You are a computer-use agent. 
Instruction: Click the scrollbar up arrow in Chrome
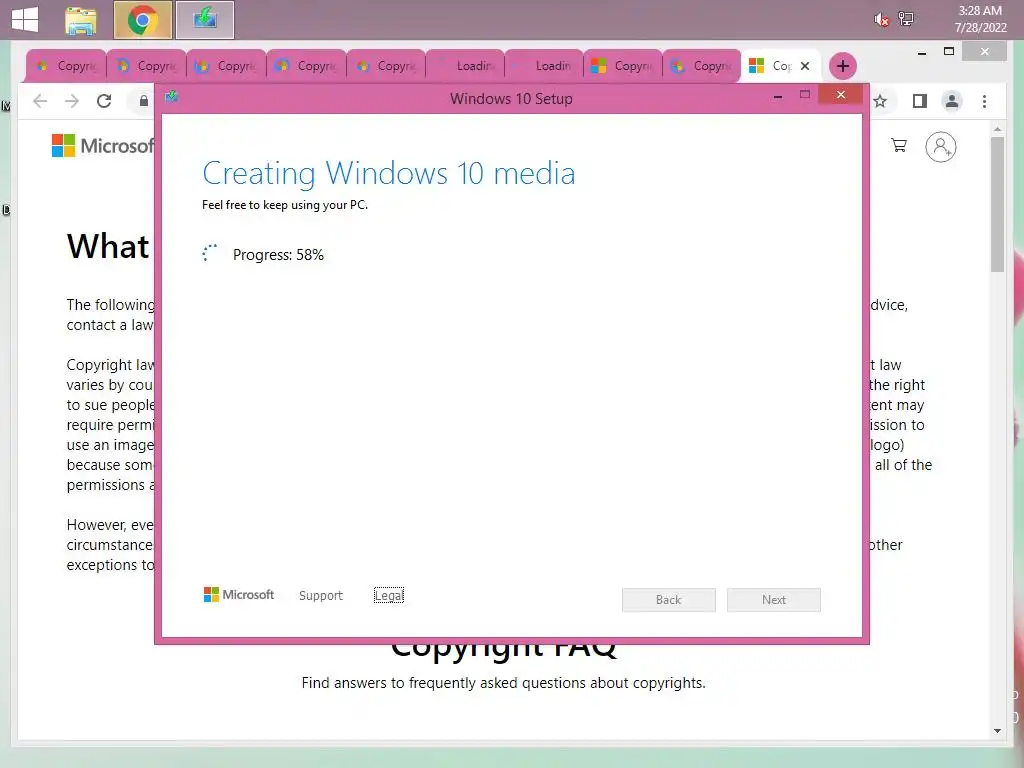(x=997, y=129)
